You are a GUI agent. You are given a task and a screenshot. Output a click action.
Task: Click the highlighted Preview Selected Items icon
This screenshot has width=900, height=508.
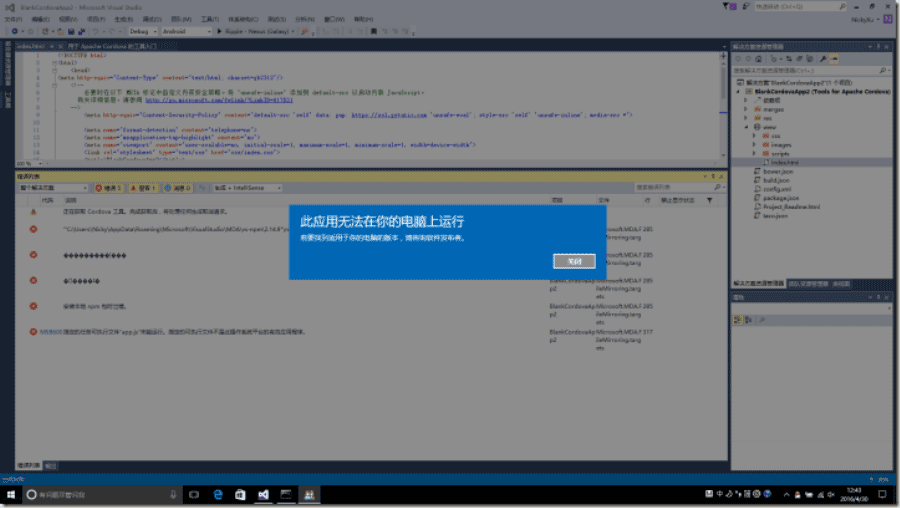(834, 59)
